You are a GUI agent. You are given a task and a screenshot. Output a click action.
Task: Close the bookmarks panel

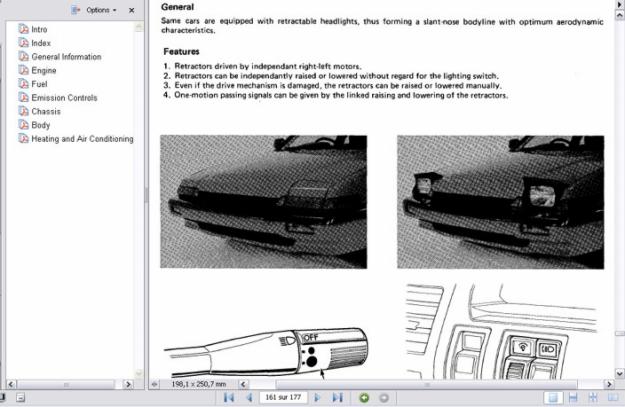point(132,10)
